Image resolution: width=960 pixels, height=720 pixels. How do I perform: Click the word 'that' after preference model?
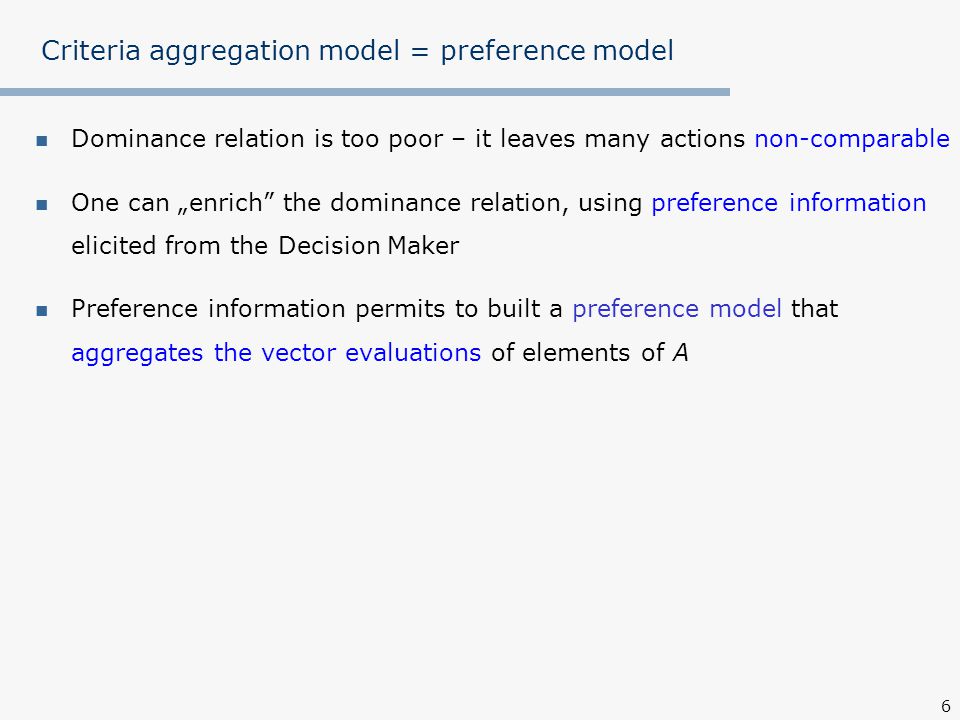point(814,309)
